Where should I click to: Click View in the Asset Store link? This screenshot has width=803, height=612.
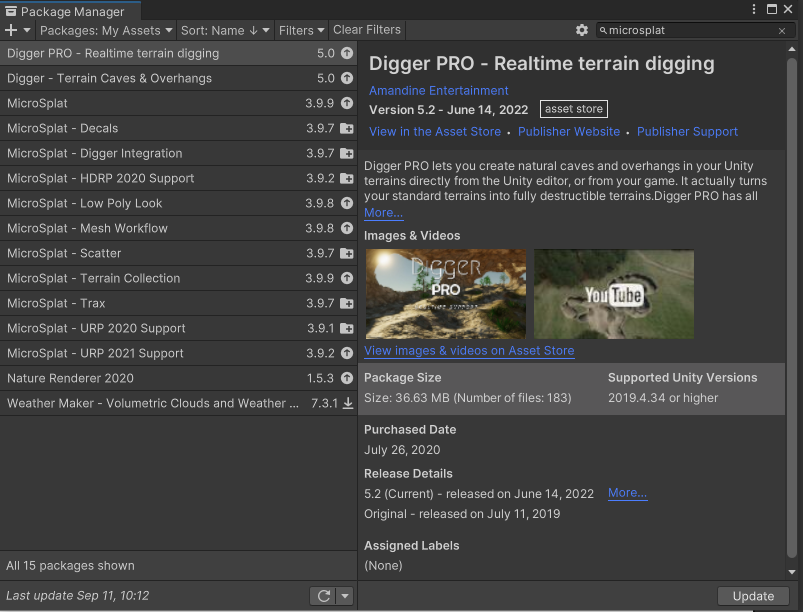pos(435,132)
